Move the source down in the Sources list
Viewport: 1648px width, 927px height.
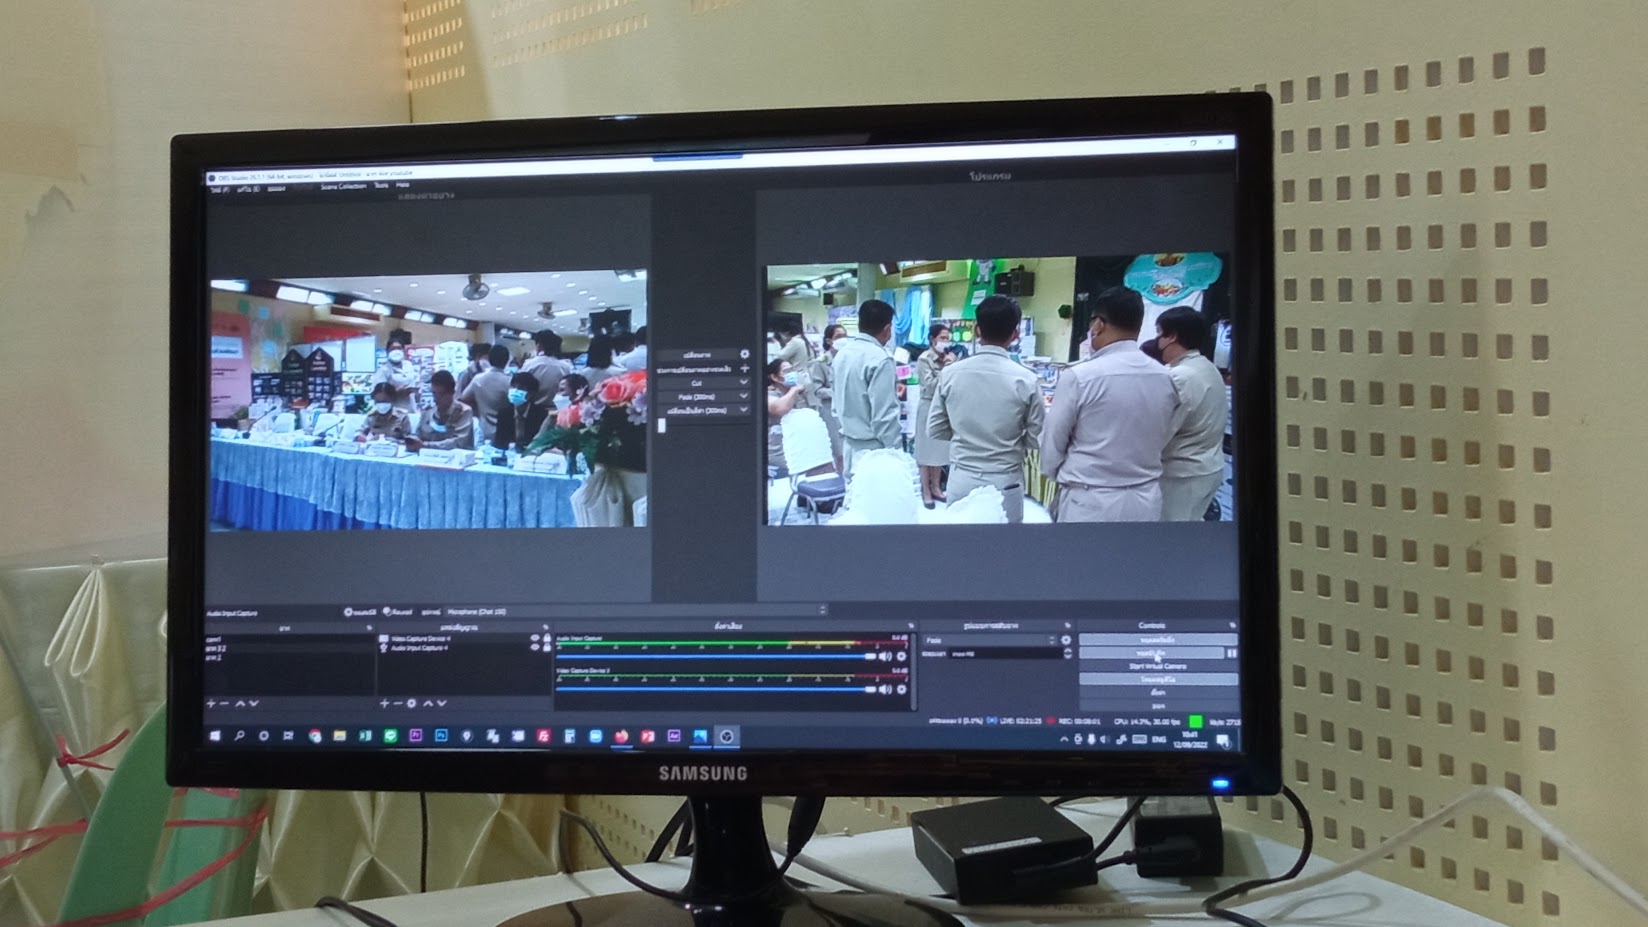[442, 704]
